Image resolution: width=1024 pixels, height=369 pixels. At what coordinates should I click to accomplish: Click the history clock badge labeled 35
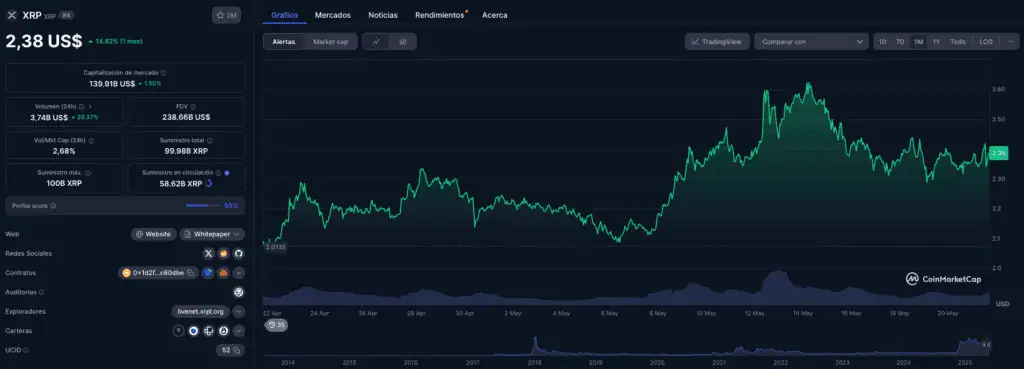276,325
